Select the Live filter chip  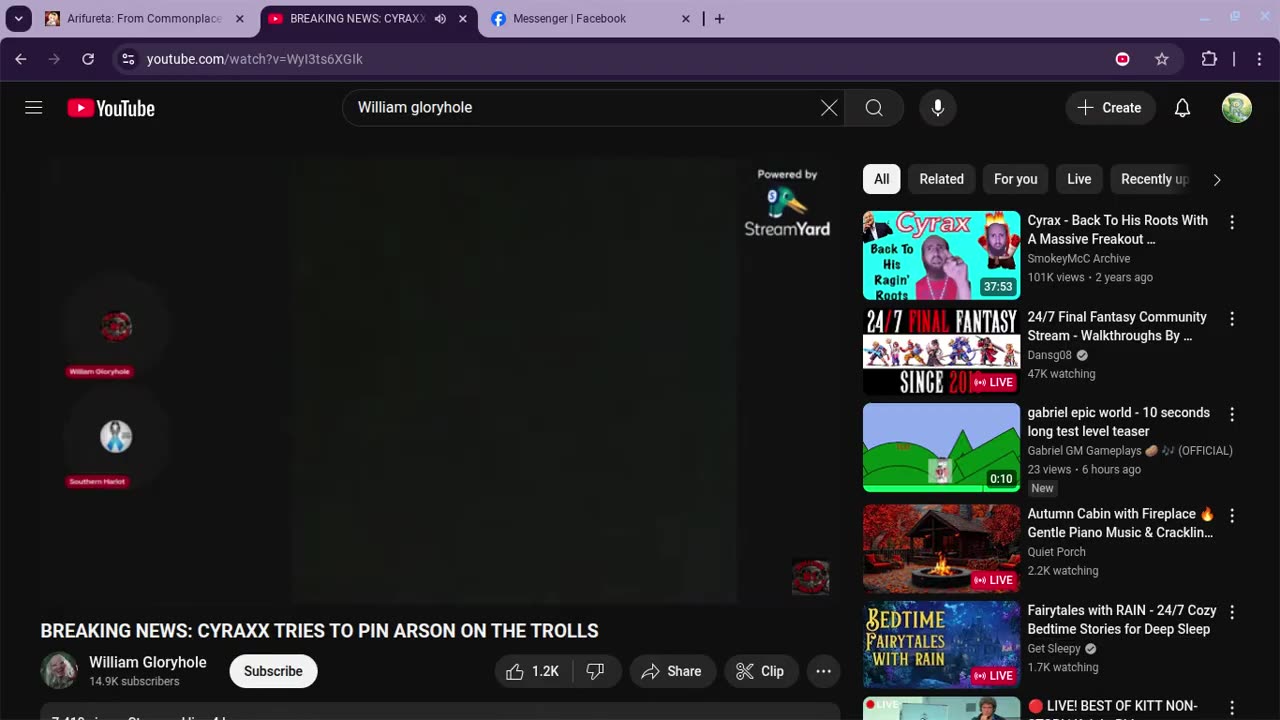click(1079, 179)
